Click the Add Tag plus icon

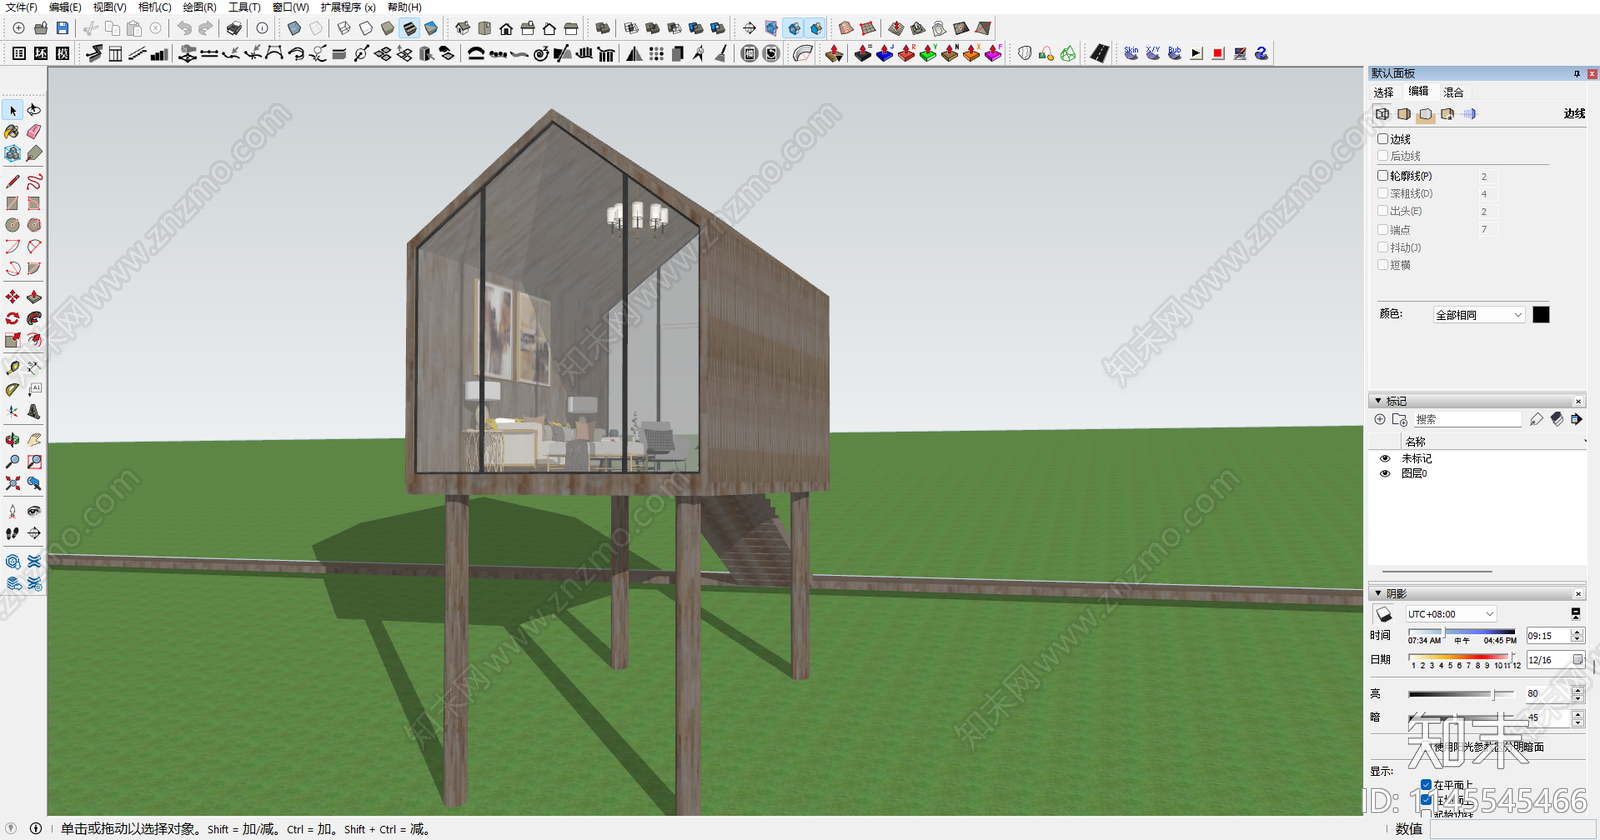[1380, 419]
